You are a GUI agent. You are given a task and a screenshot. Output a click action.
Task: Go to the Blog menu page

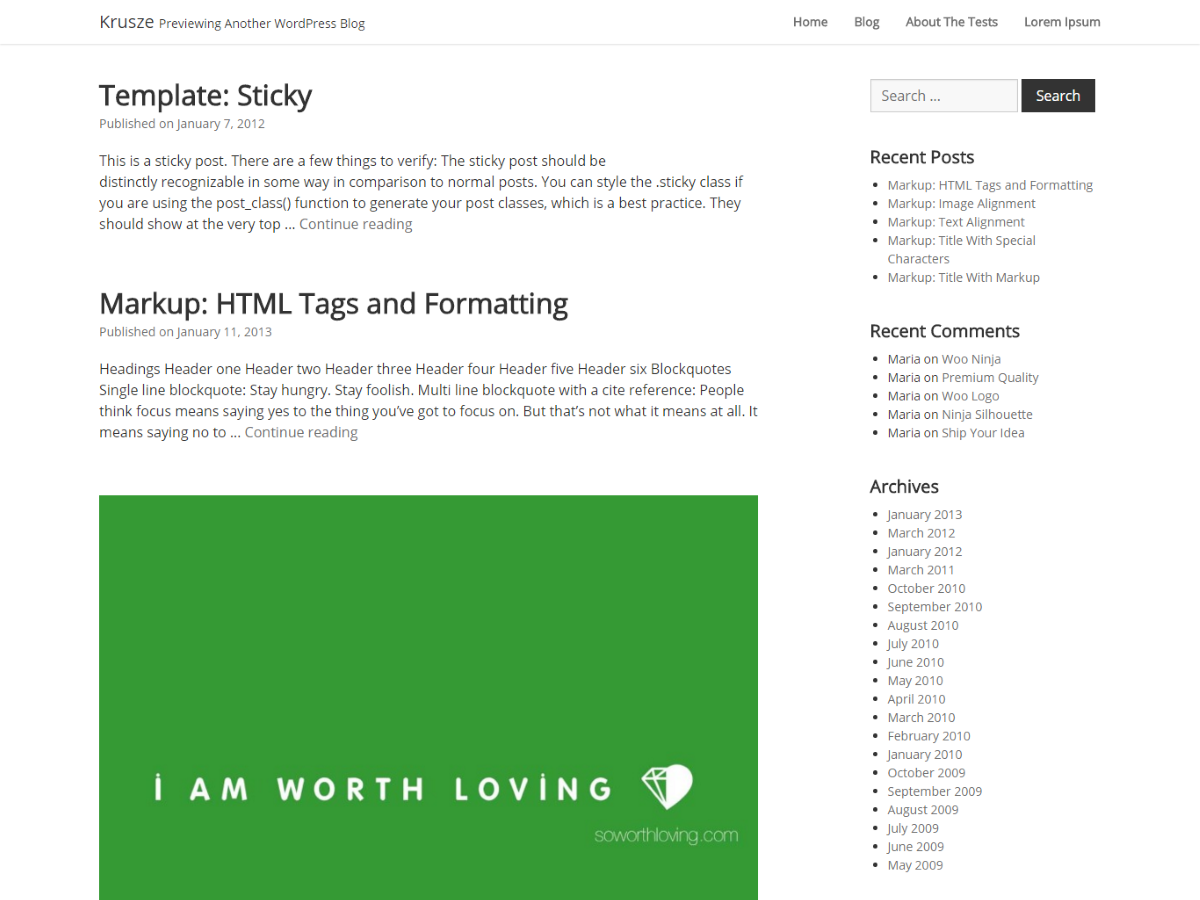867,22
